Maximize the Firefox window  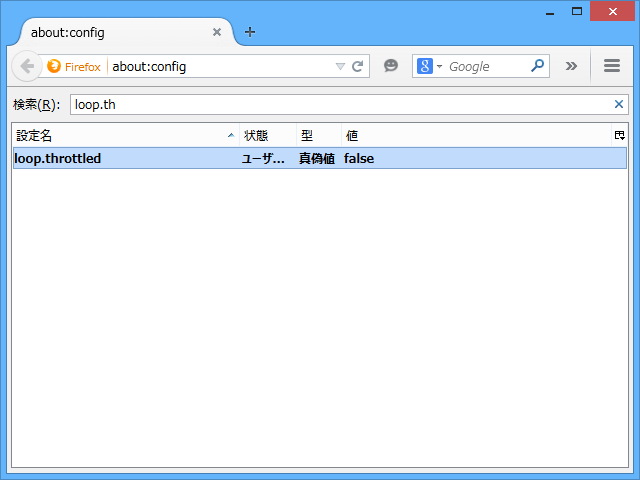point(577,11)
